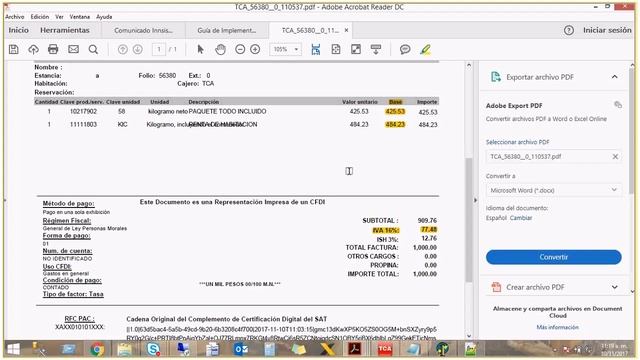
Task: Open the Find text magnifier icon
Action: (93, 49)
